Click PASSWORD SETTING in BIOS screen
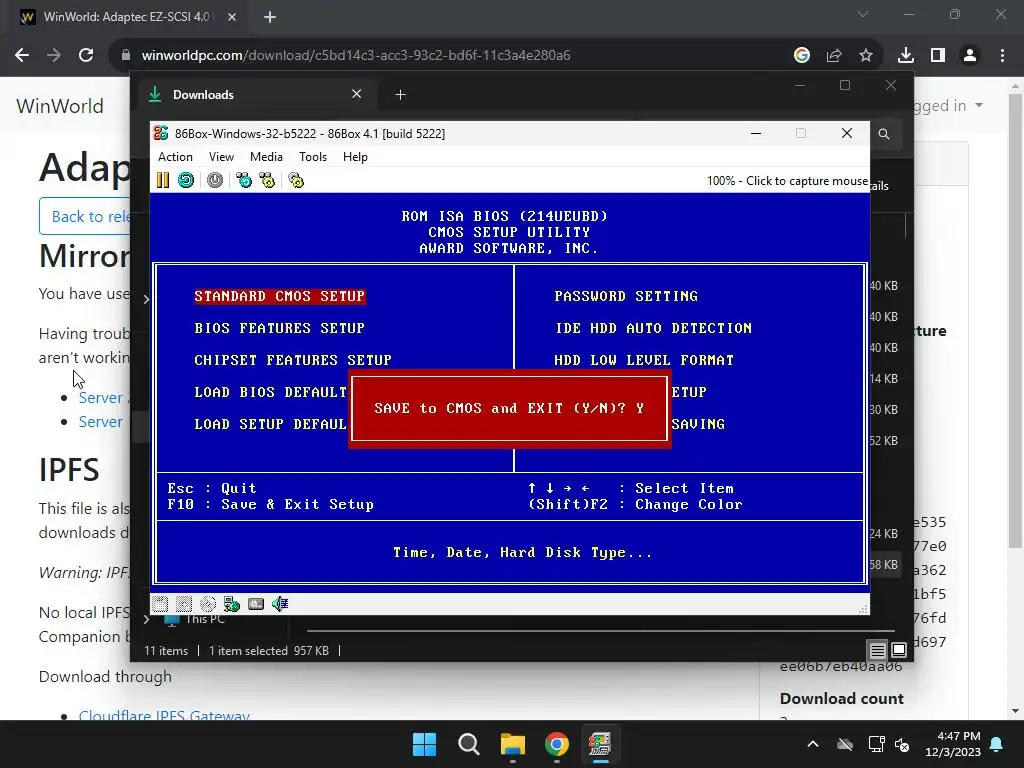The image size is (1024, 768). coord(626,296)
